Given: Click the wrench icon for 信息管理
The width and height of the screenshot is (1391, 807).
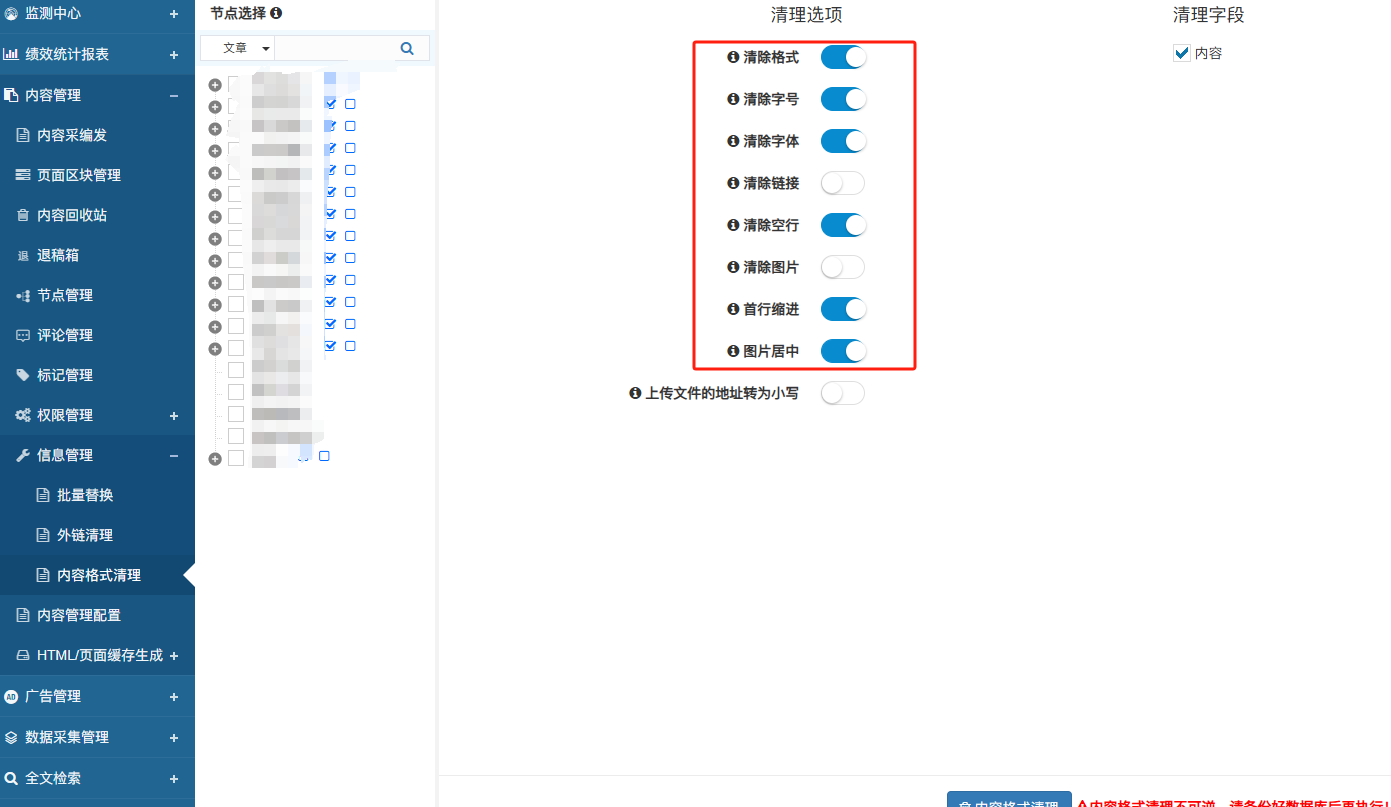Looking at the screenshot, I should (x=24, y=455).
